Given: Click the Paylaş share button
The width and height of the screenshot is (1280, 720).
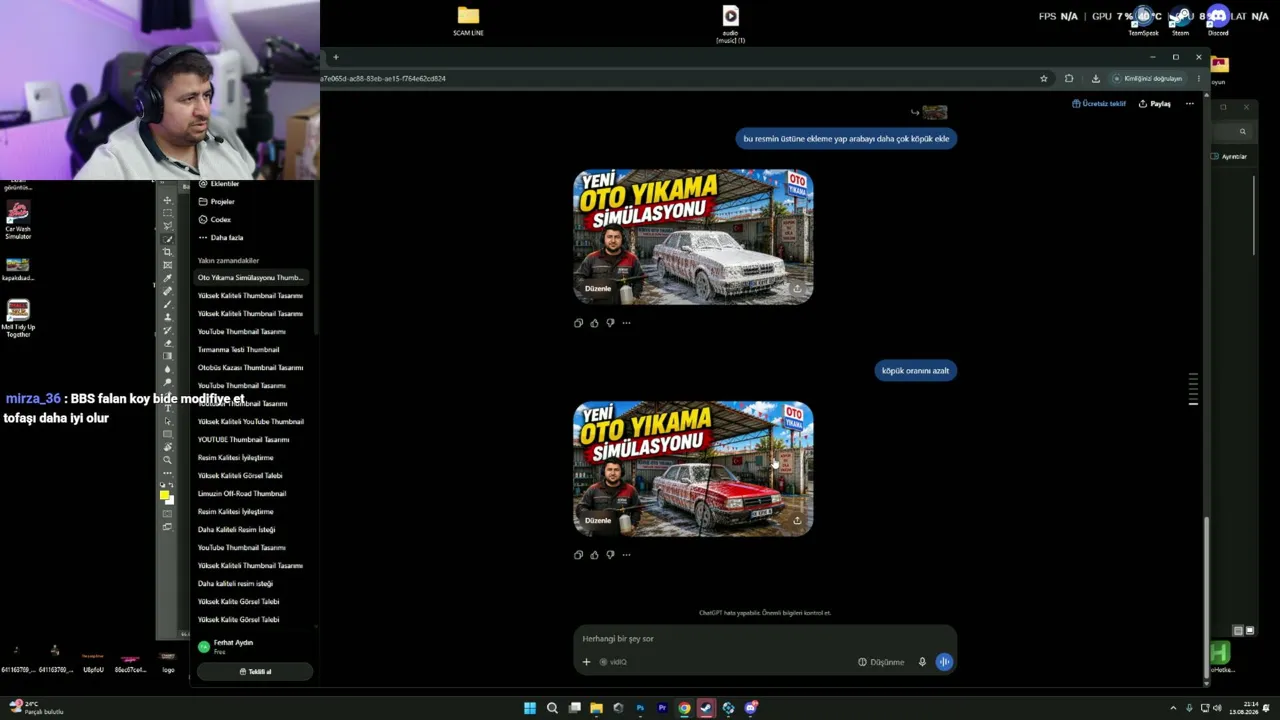Looking at the screenshot, I should (1155, 104).
